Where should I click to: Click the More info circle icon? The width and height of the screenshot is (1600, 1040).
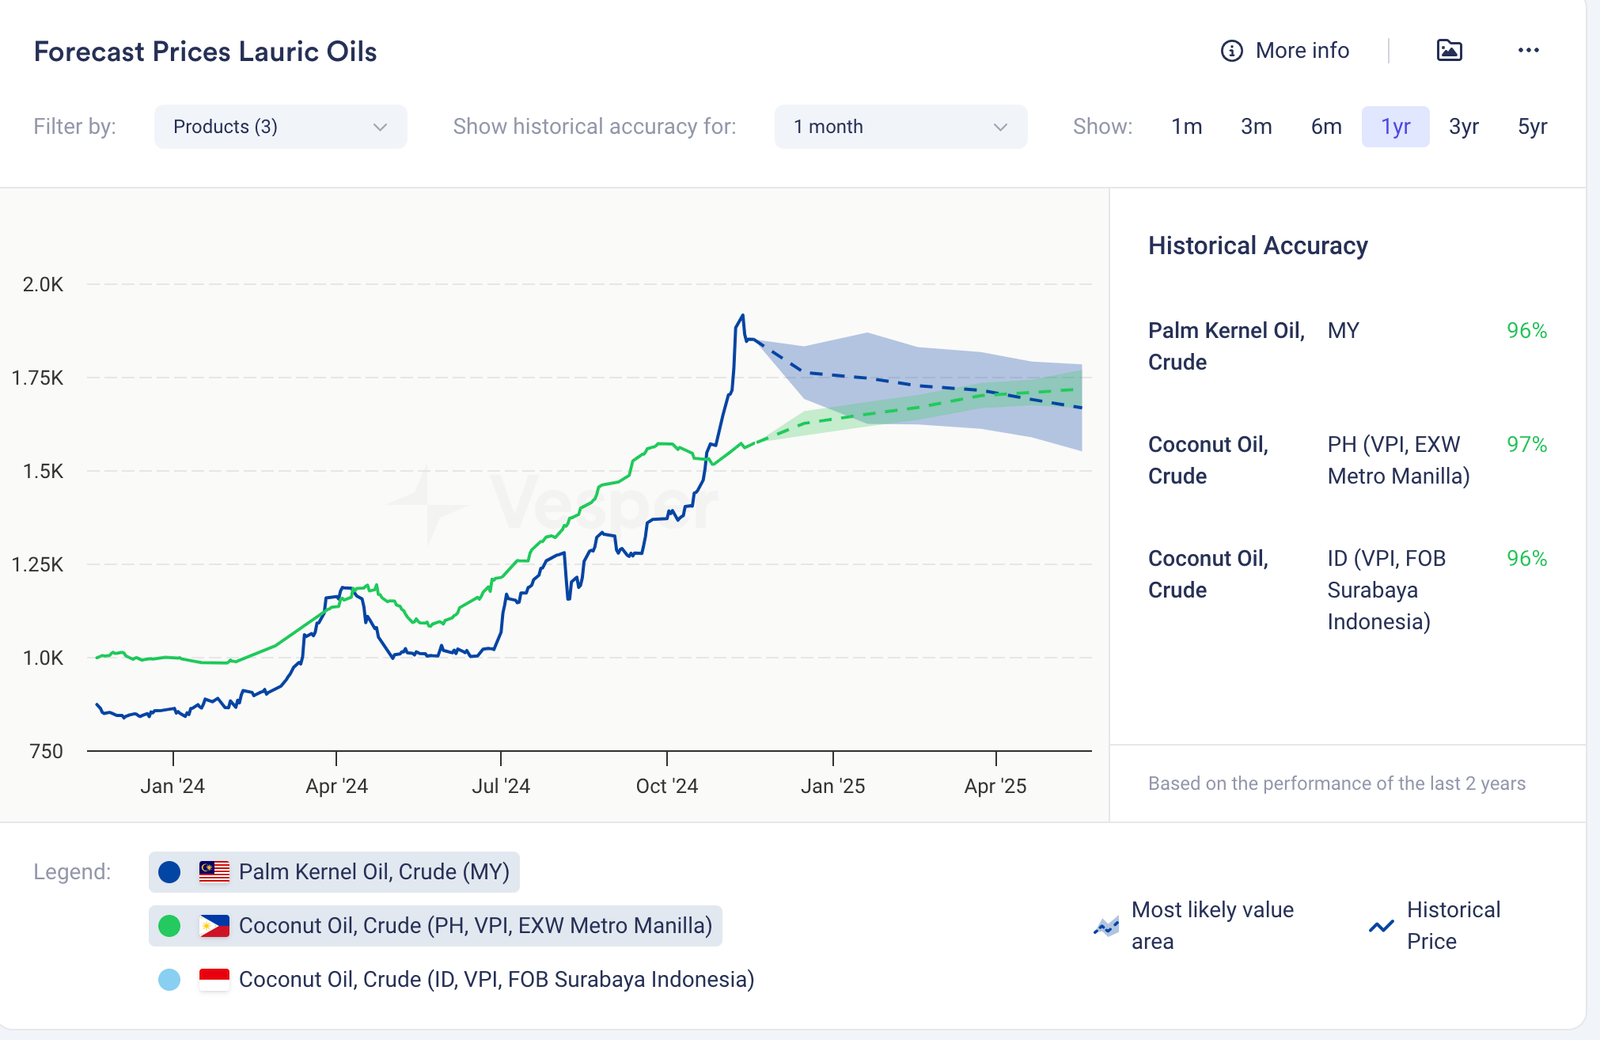tap(1231, 51)
